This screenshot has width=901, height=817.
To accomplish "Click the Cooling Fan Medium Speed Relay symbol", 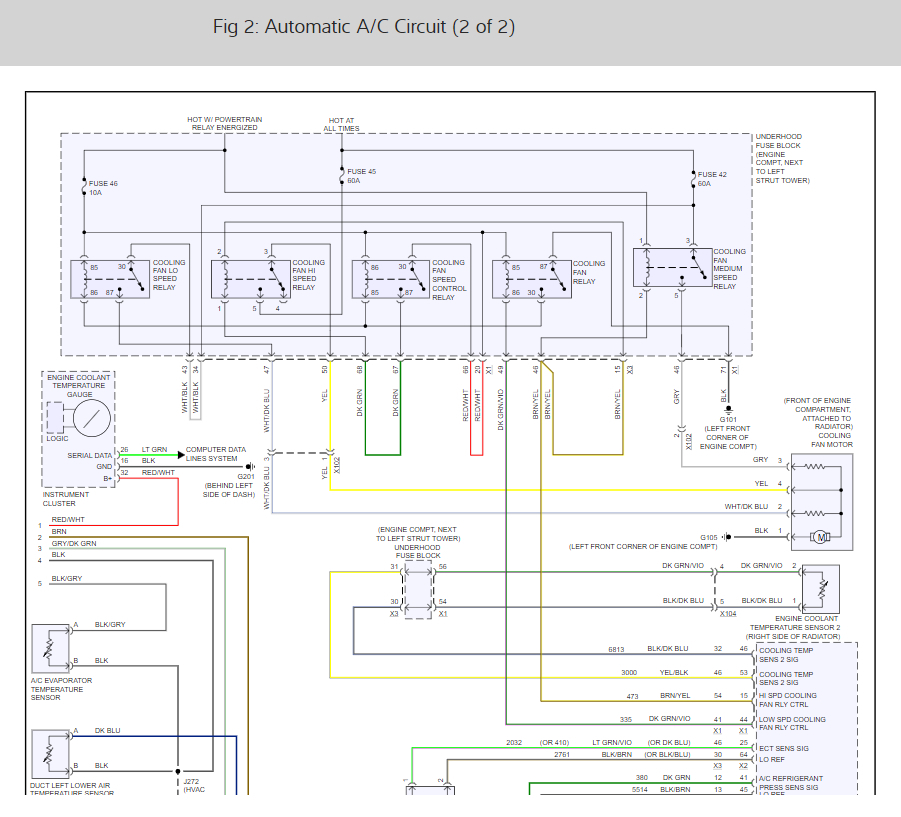I will 672,267.
